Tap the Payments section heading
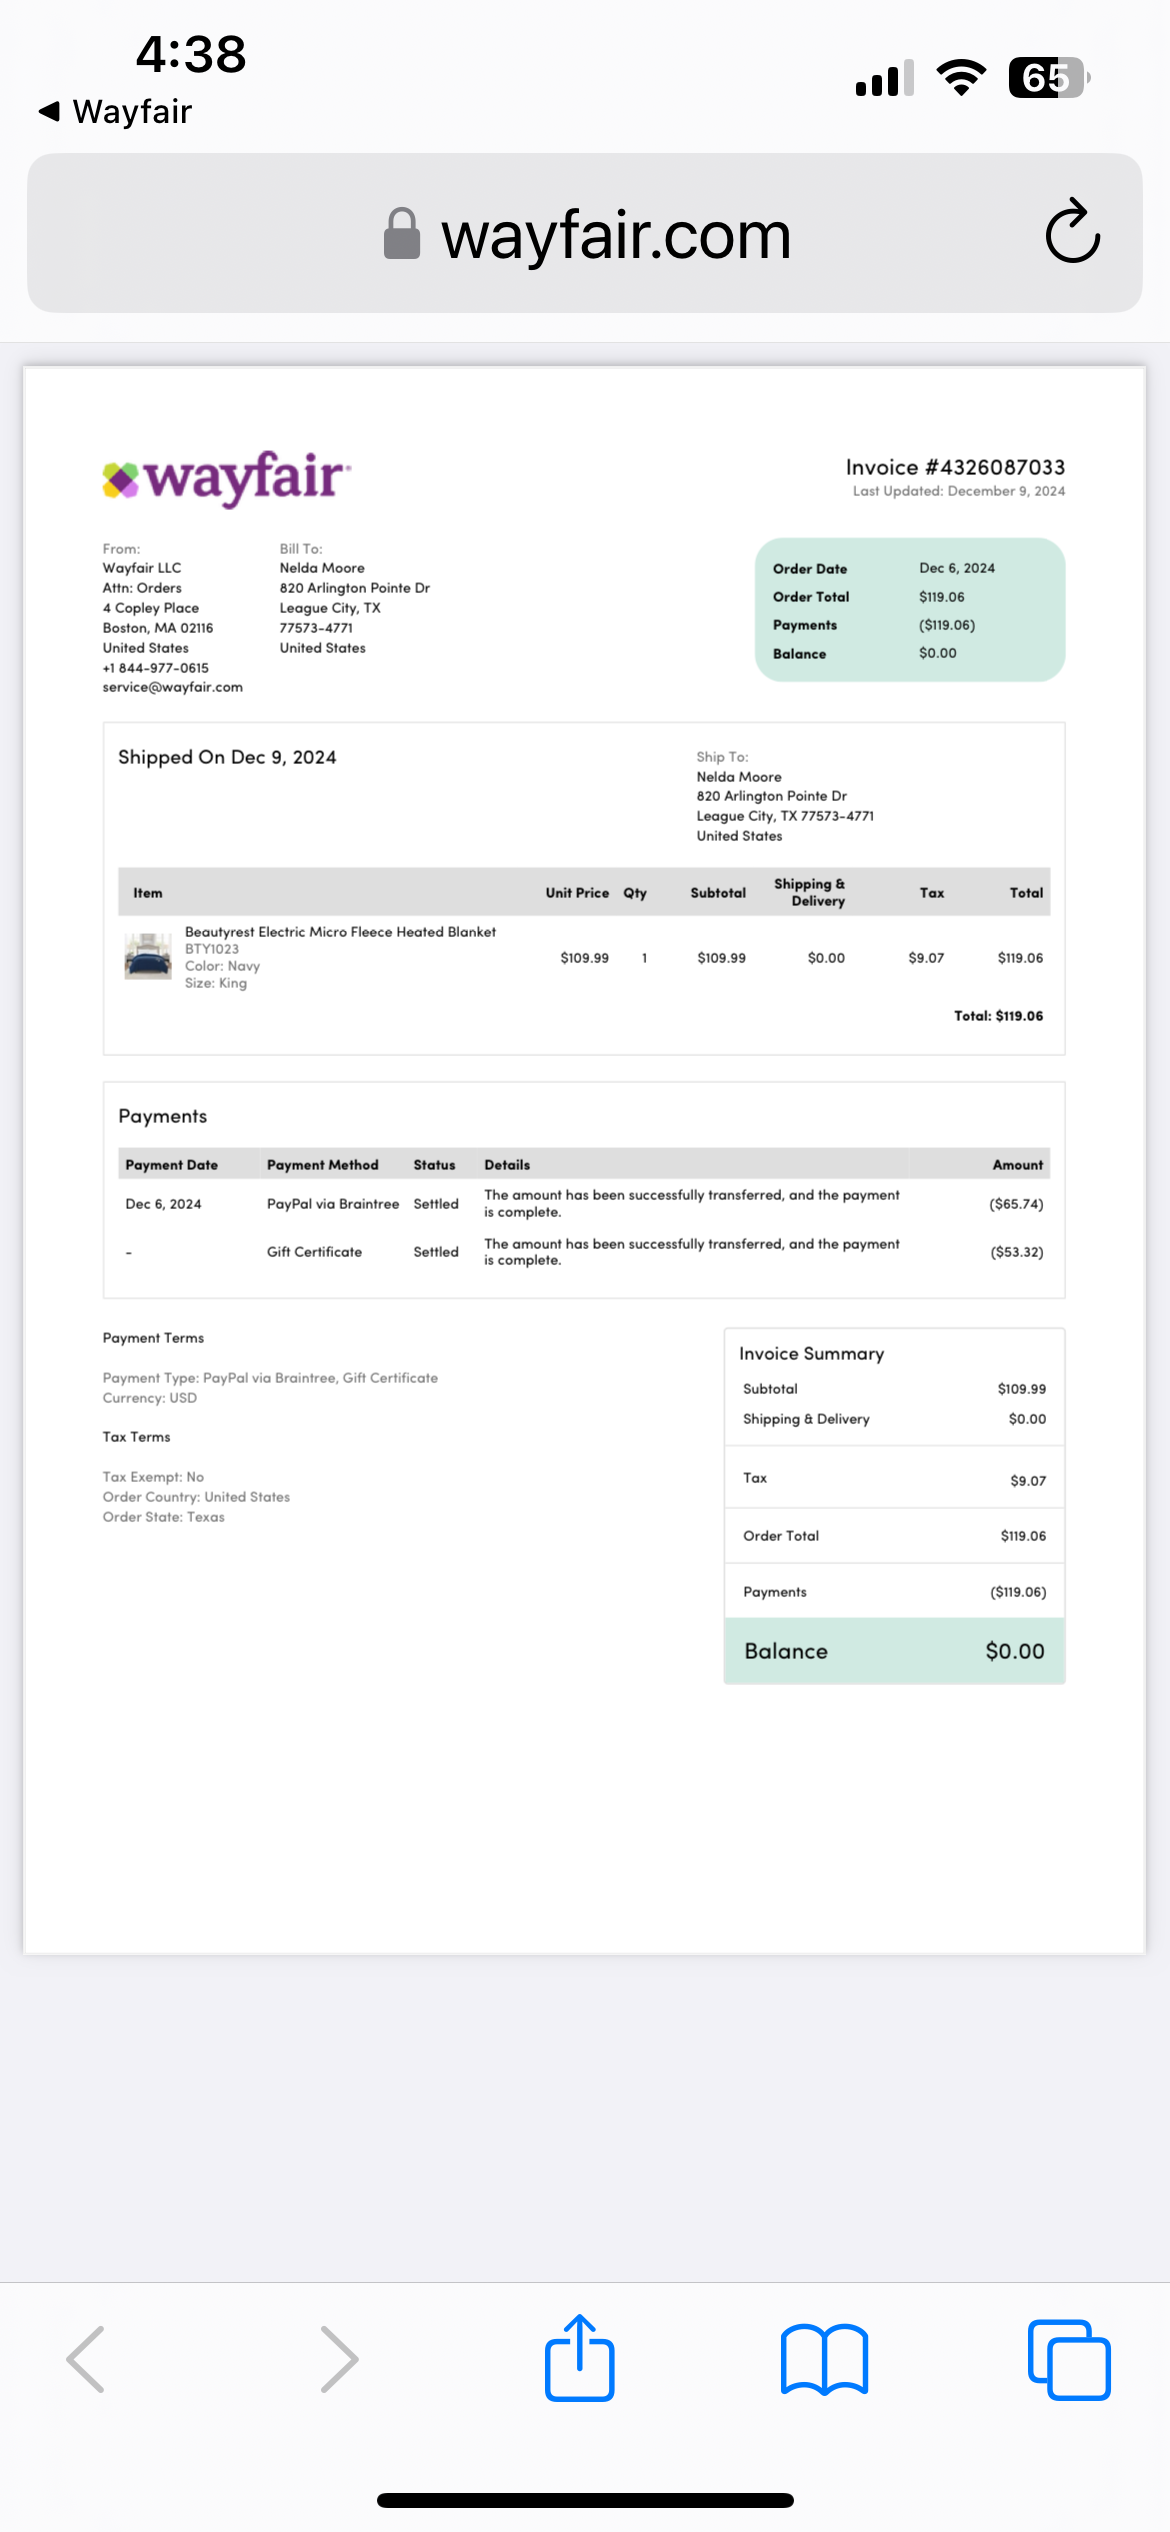 click(163, 1116)
